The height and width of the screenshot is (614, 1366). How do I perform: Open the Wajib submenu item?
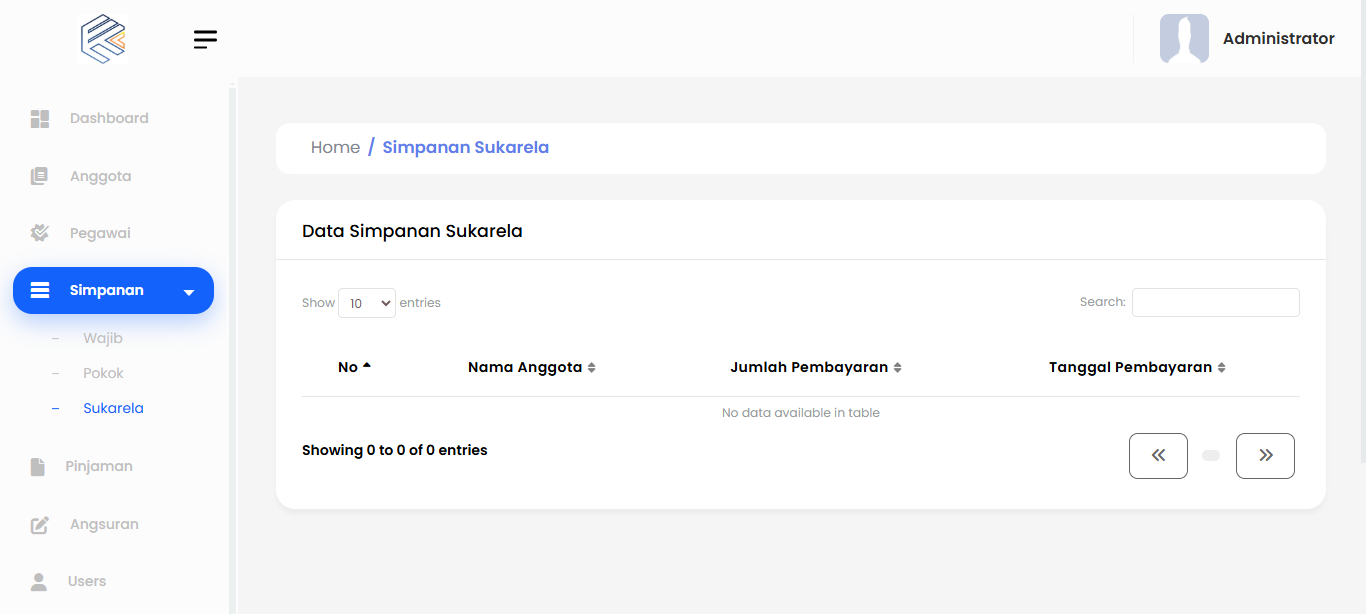(x=103, y=338)
